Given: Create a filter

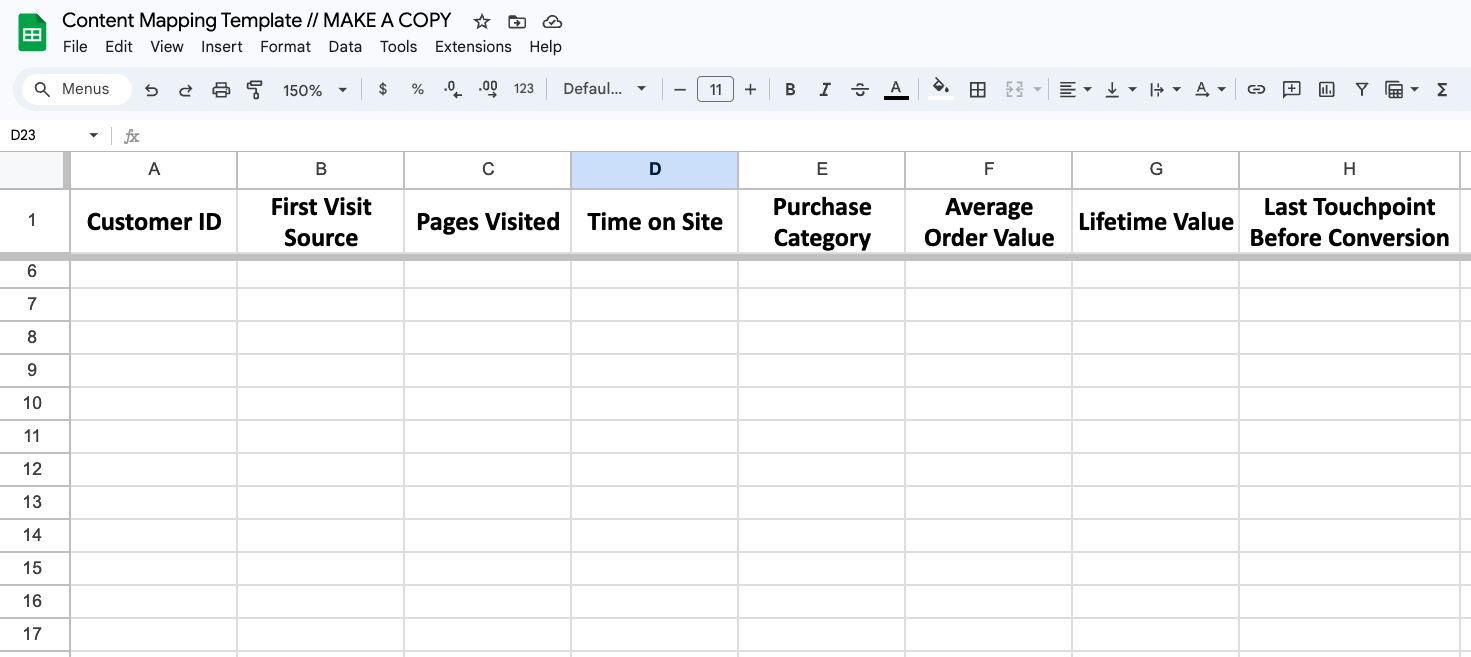Looking at the screenshot, I should 1361,89.
